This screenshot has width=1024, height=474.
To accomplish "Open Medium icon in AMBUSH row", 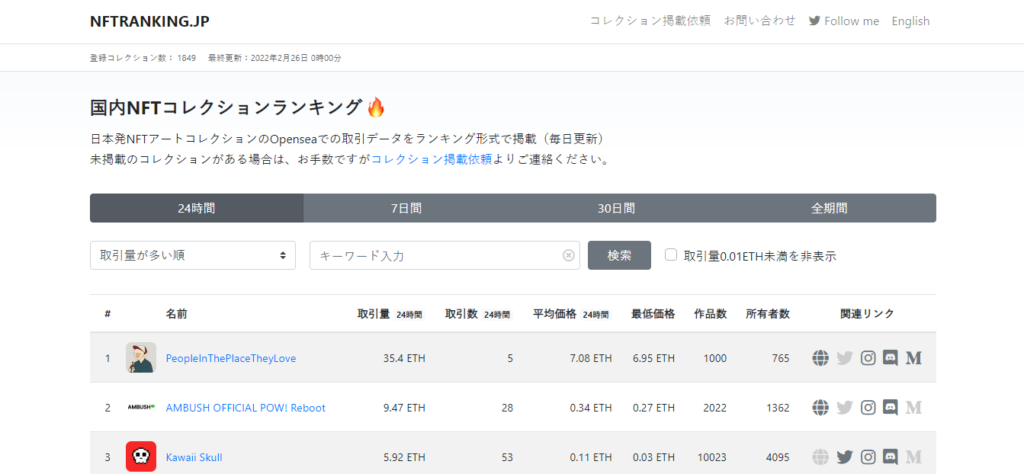I will pyautogui.click(x=914, y=407).
